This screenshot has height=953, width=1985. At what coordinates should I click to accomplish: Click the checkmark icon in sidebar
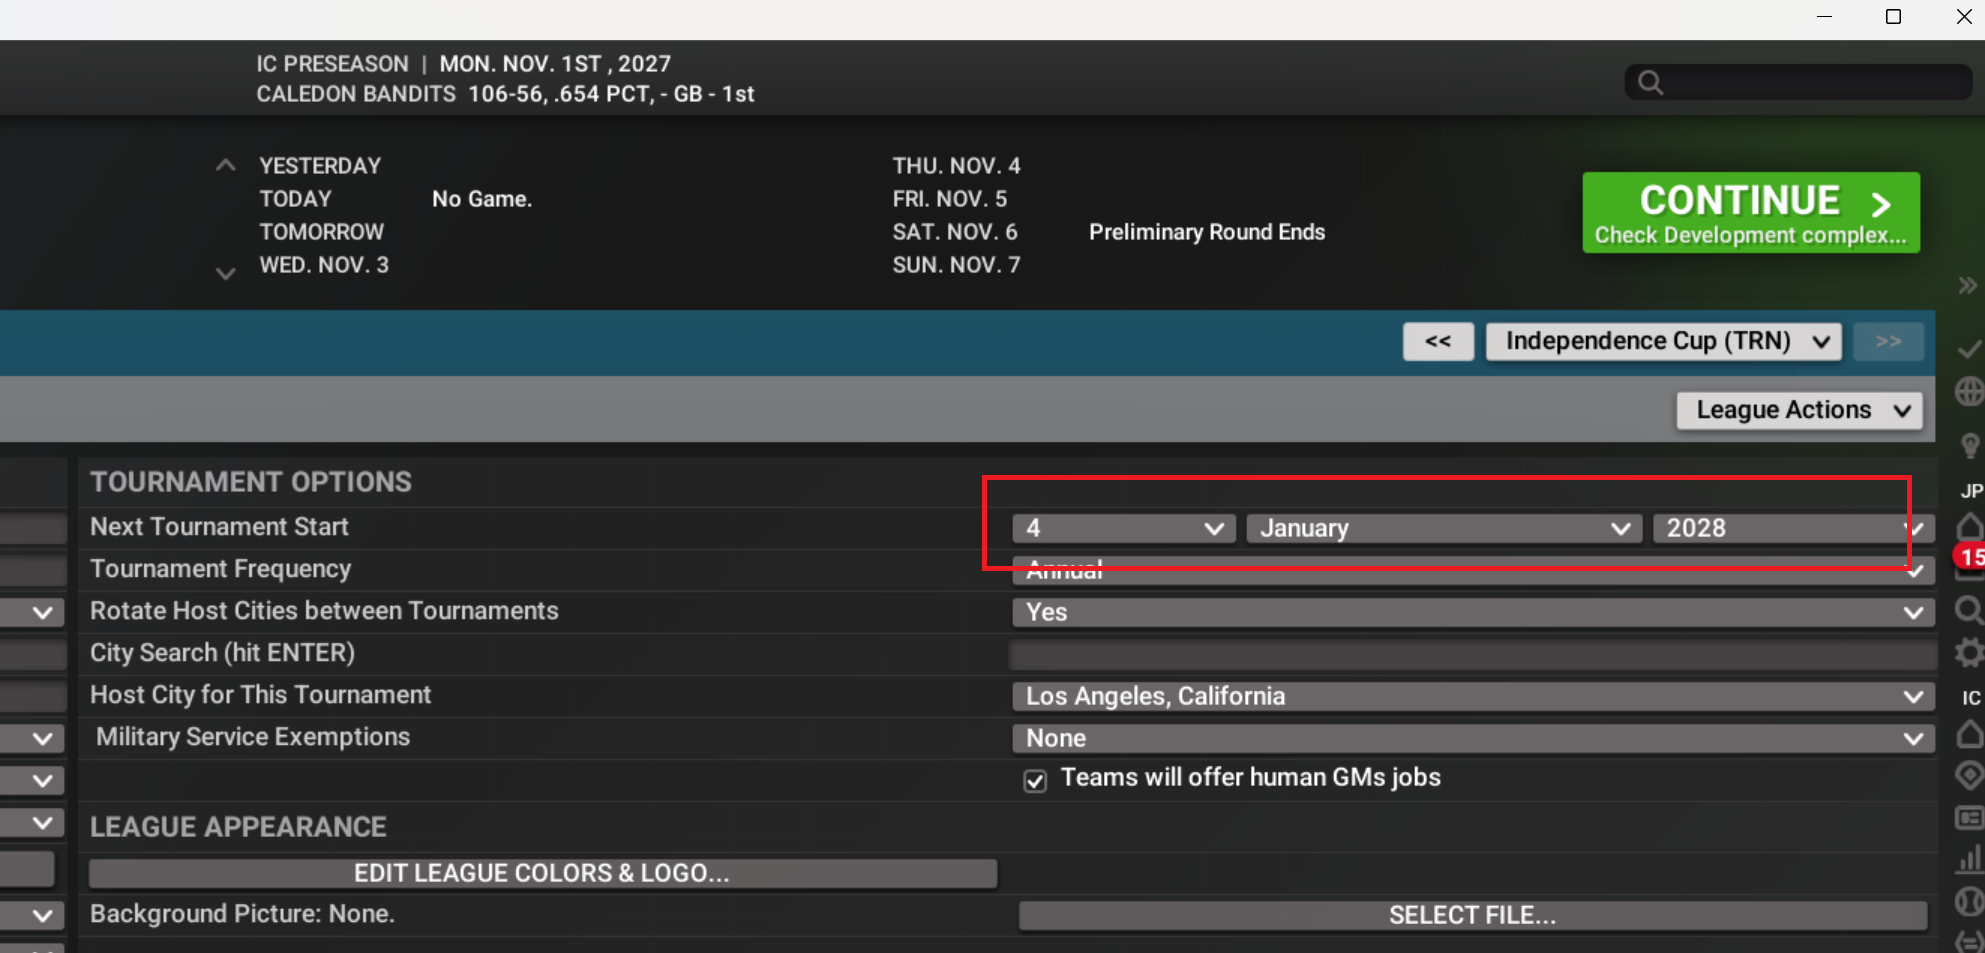click(1969, 350)
